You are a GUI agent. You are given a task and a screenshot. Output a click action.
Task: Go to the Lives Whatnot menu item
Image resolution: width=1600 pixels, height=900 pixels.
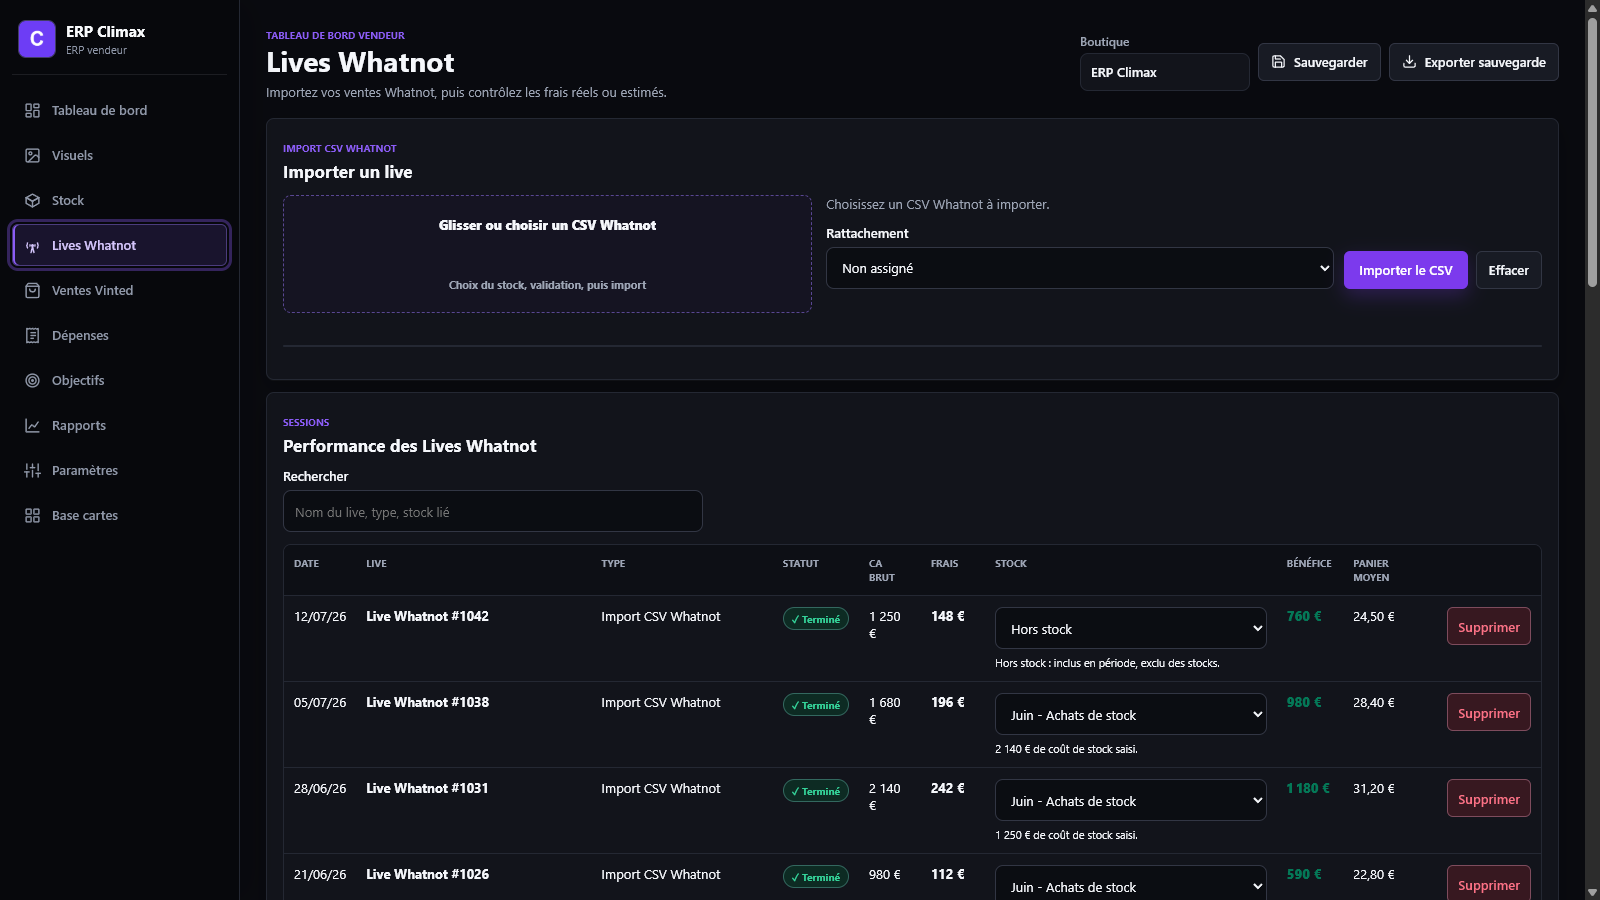coord(120,245)
